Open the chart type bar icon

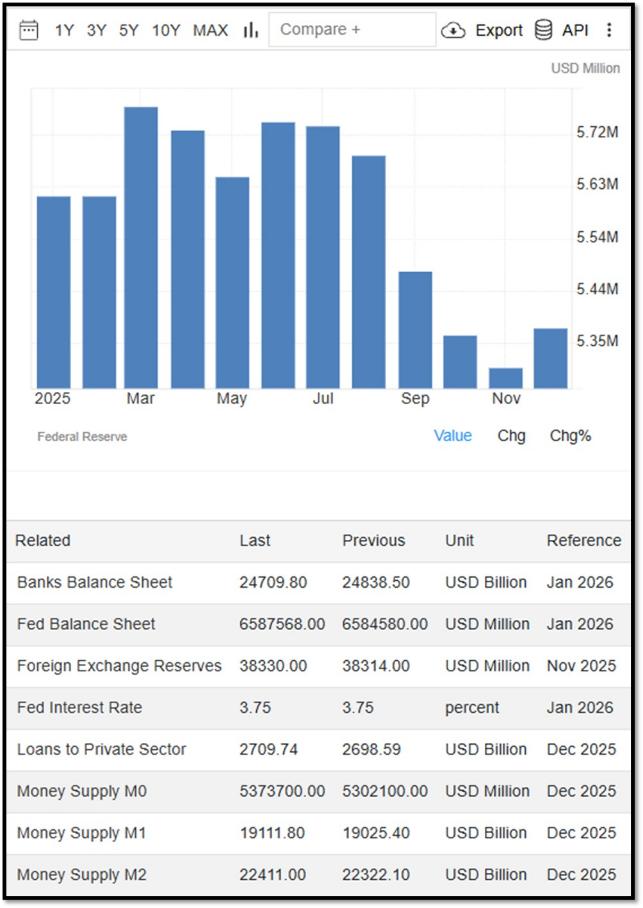pos(250,30)
